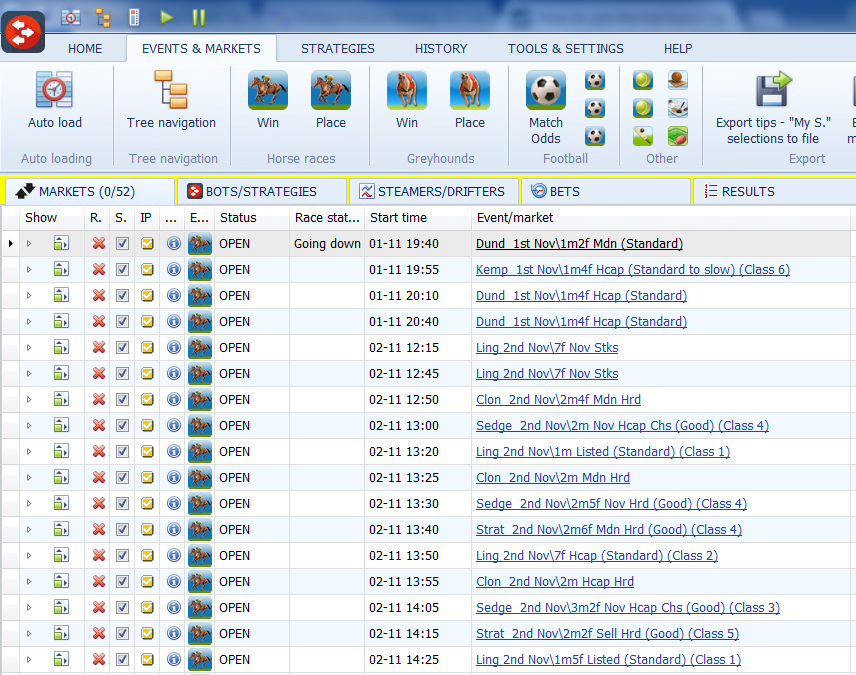
Task: Click the Show icon on the 20:10 Dund row
Action: tap(61, 295)
